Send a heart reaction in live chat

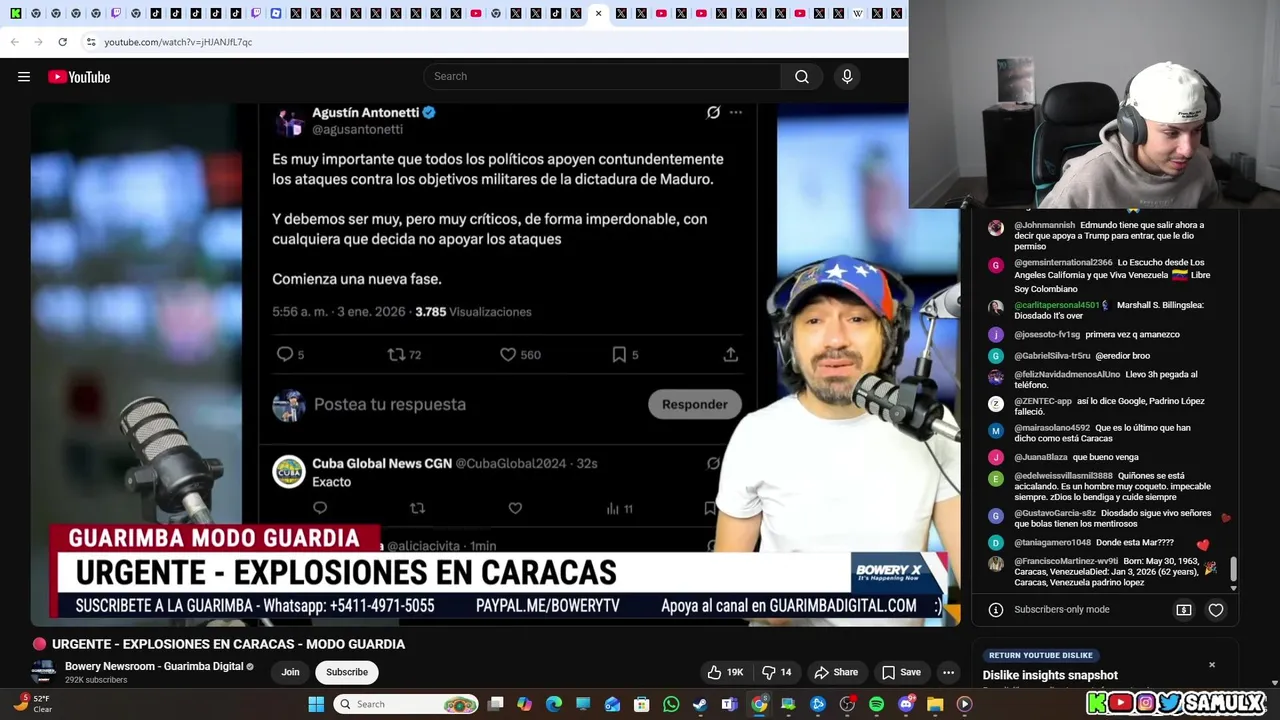point(1216,610)
